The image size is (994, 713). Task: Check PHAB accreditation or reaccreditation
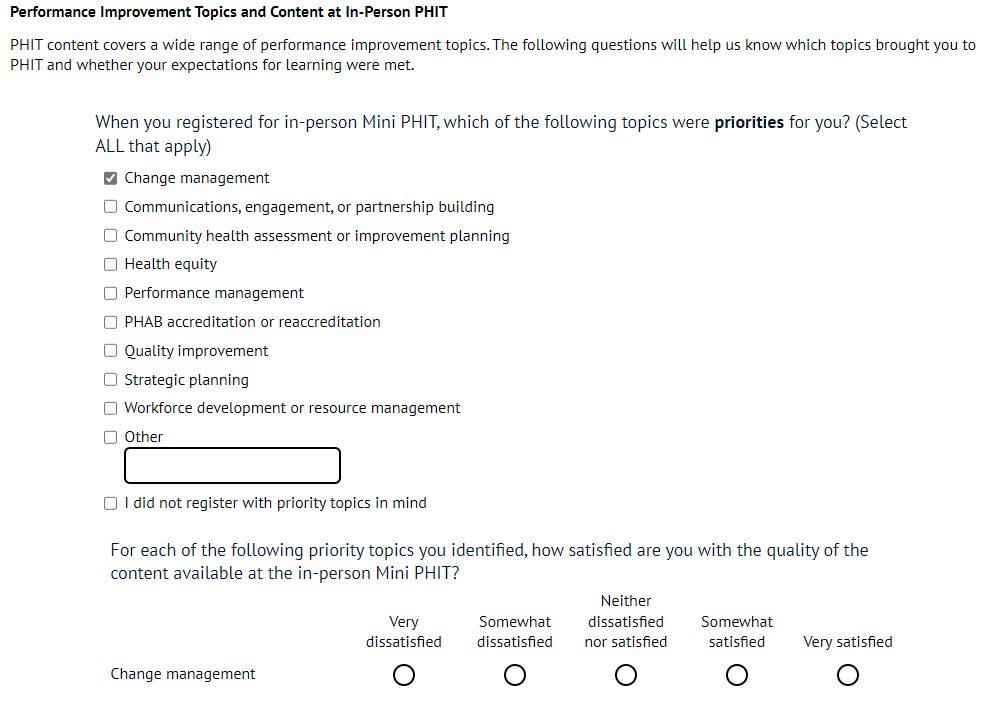pyautogui.click(x=111, y=322)
